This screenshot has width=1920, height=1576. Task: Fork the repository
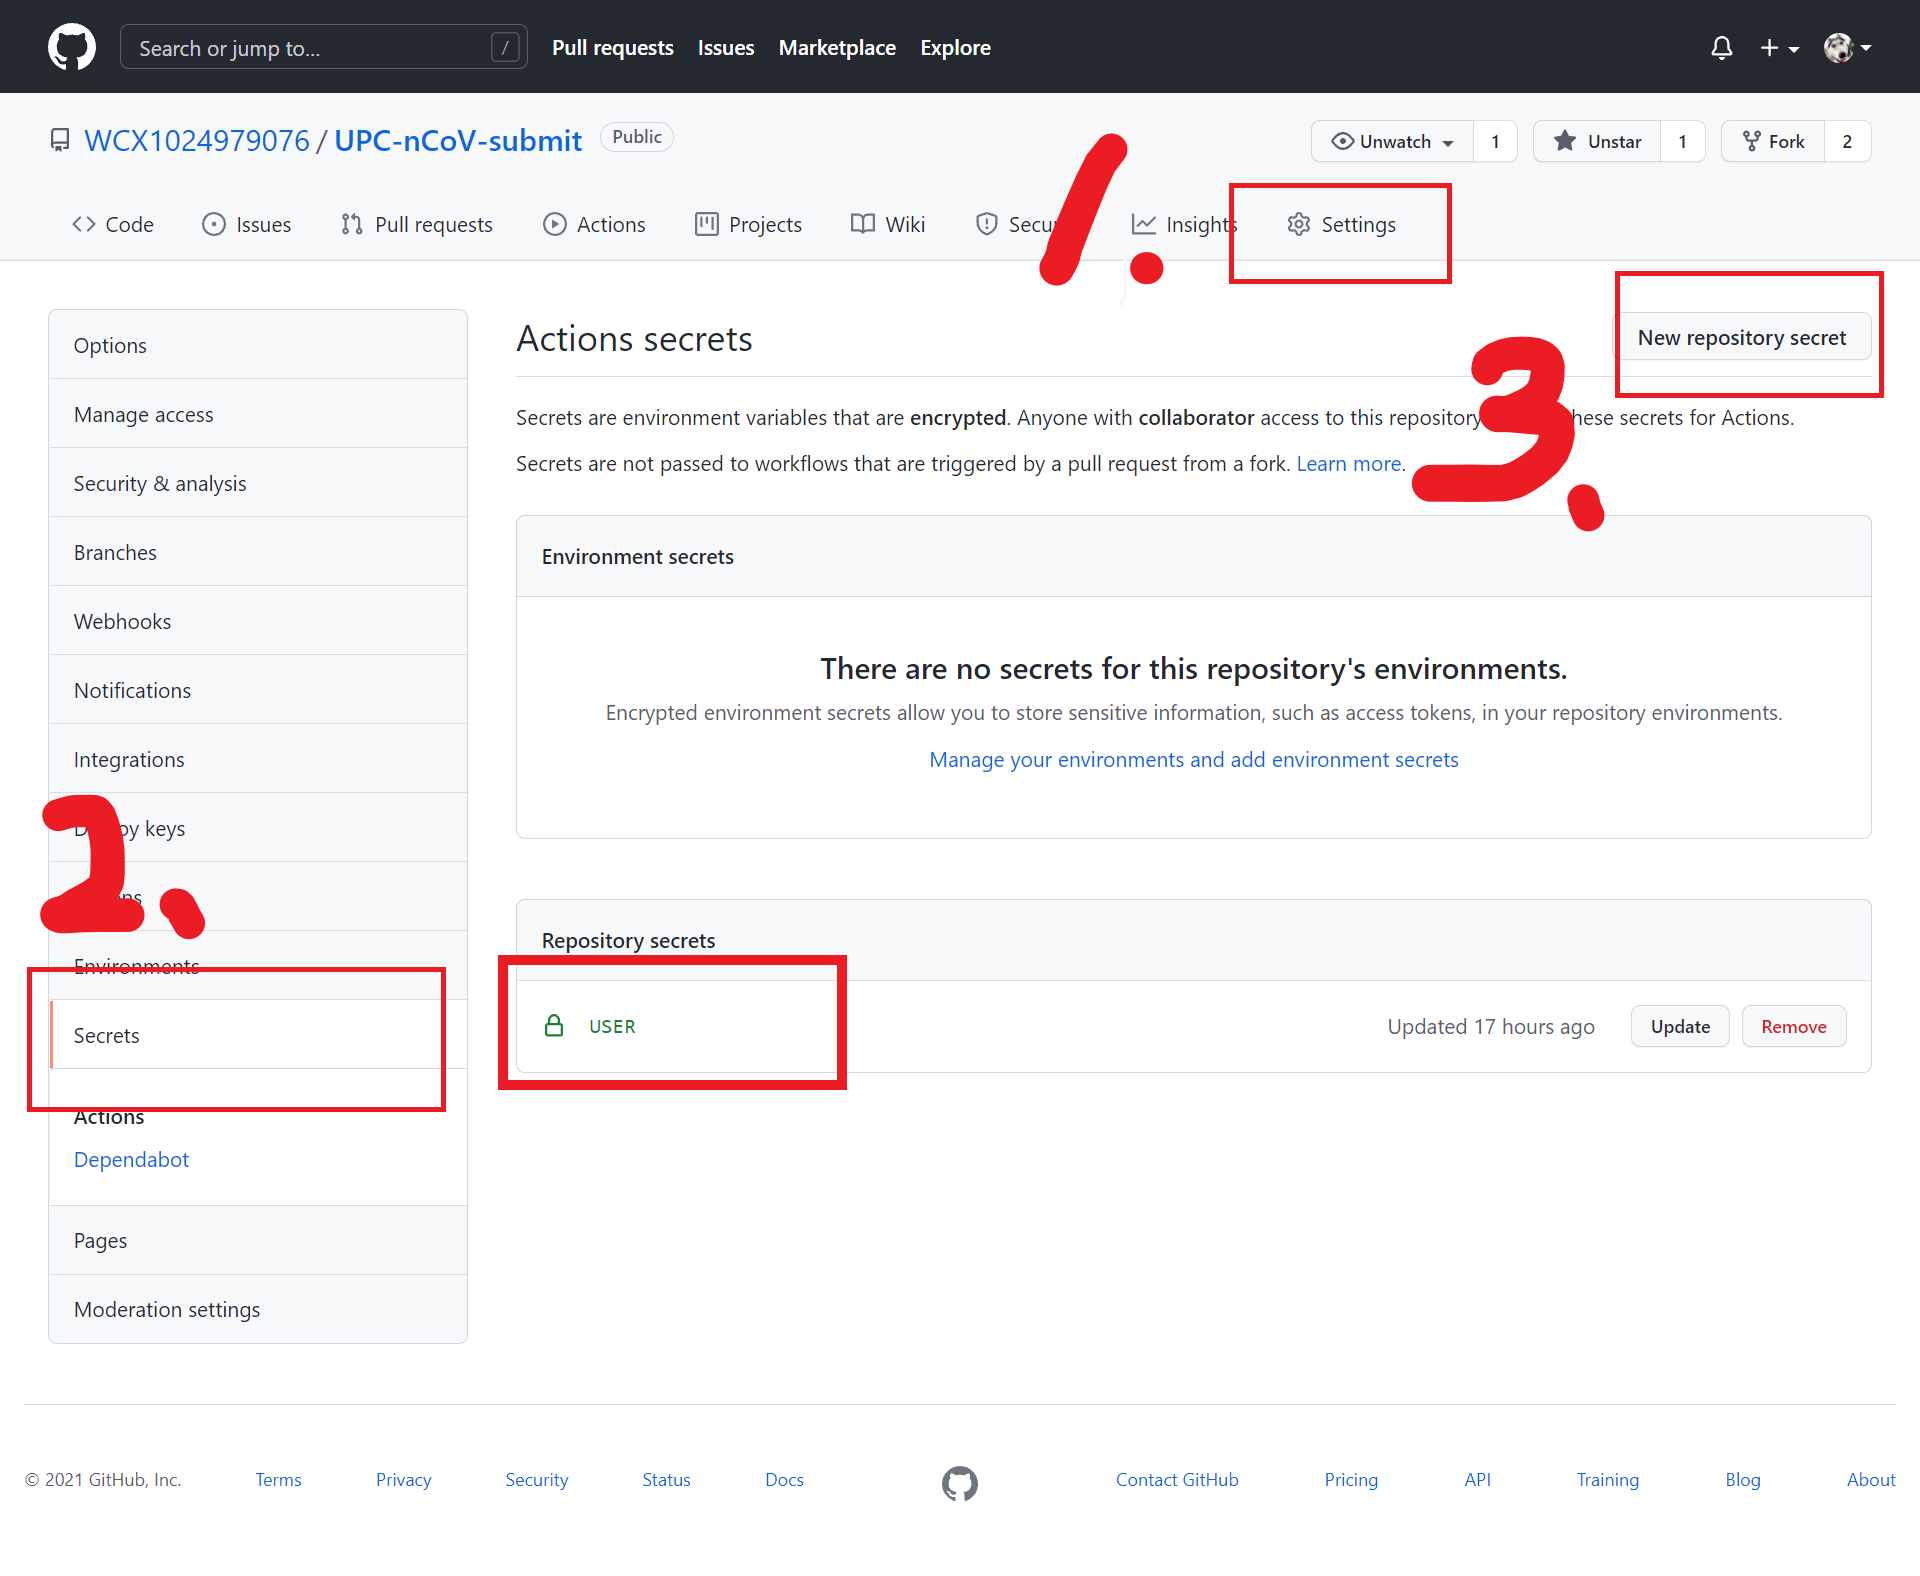coord(1773,141)
